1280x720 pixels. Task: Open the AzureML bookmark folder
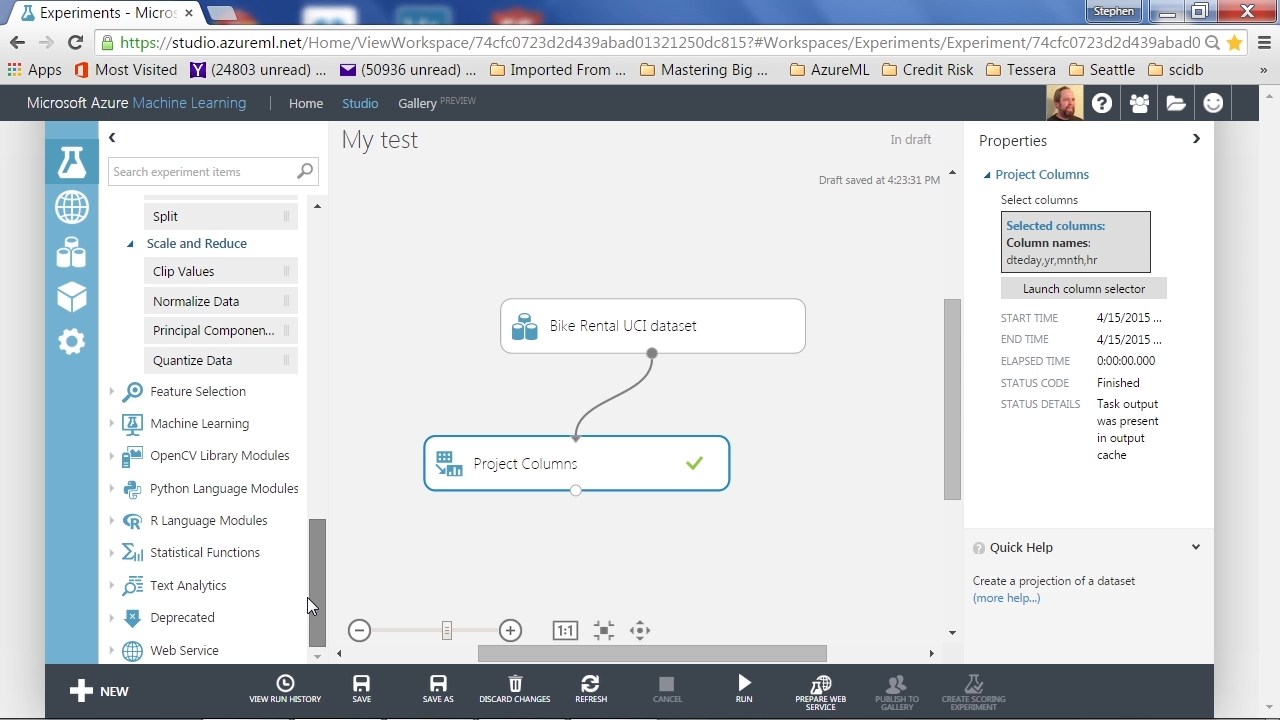point(829,70)
